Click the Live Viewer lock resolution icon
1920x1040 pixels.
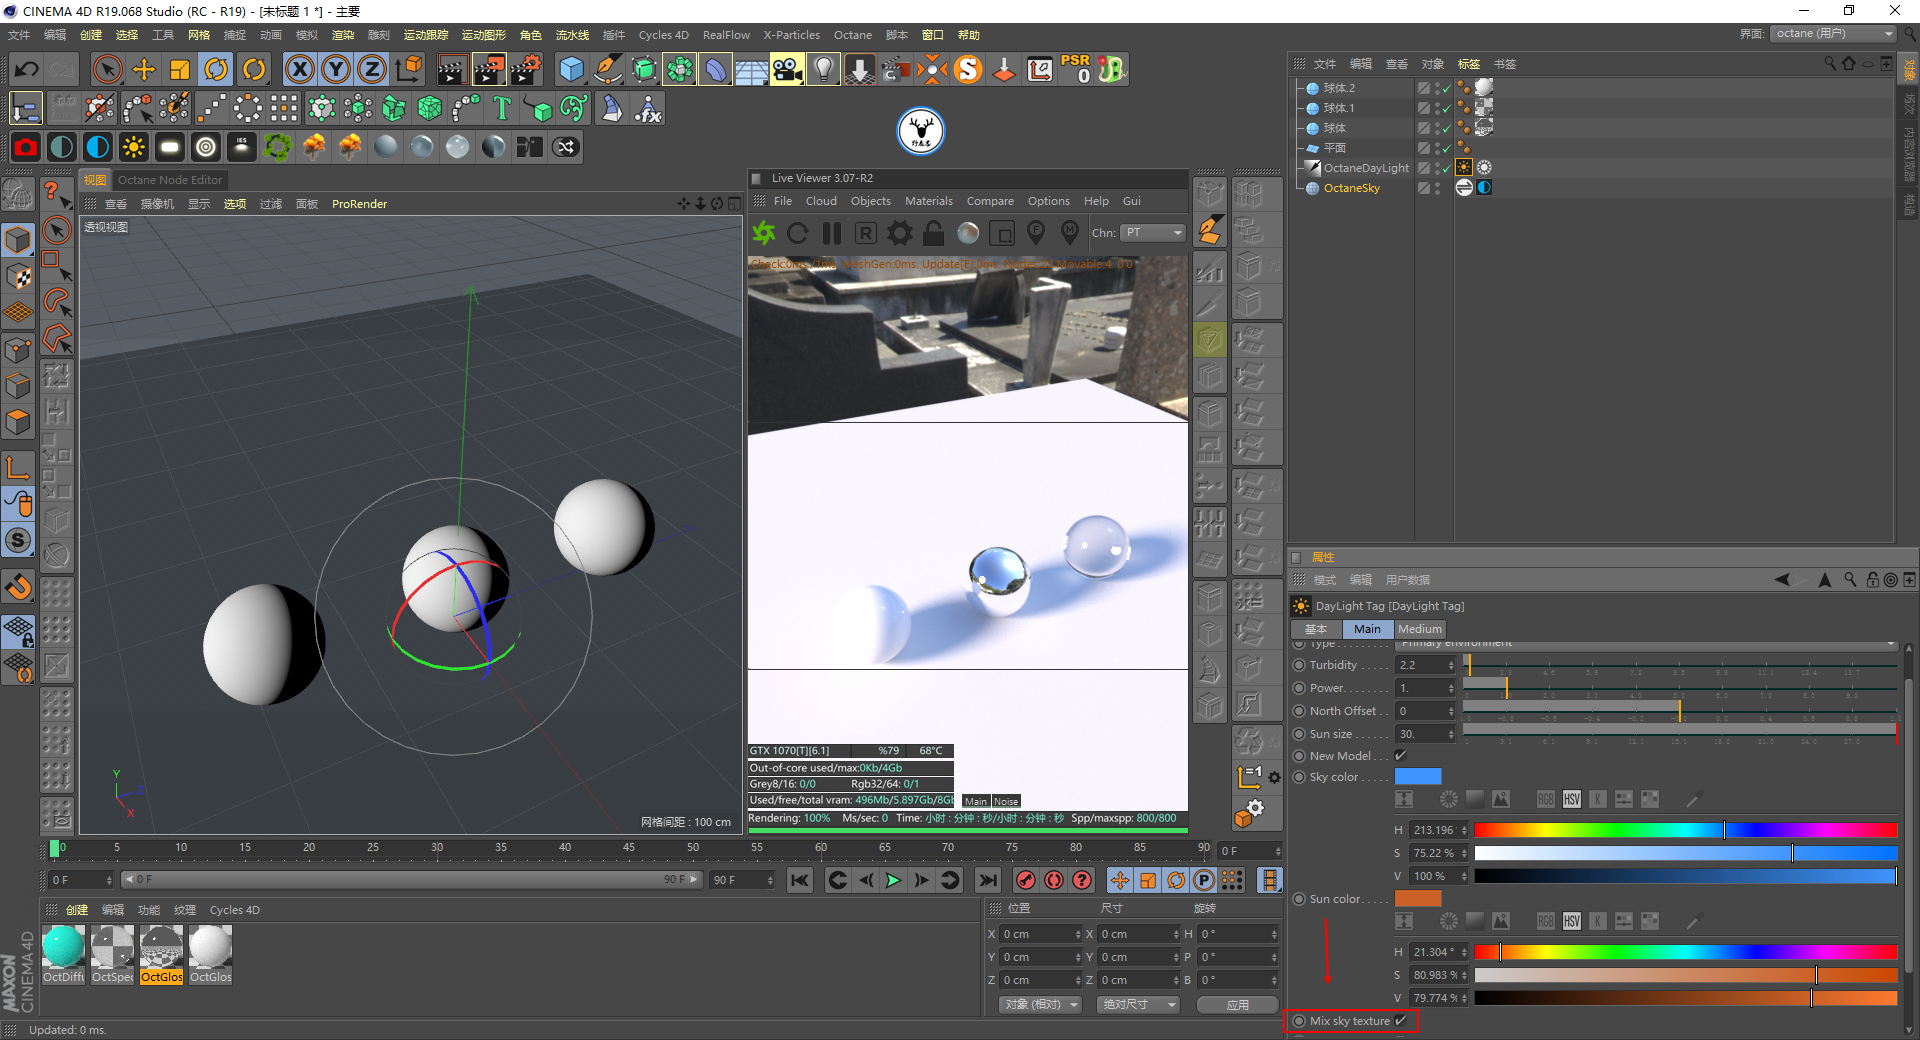[x=933, y=233]
